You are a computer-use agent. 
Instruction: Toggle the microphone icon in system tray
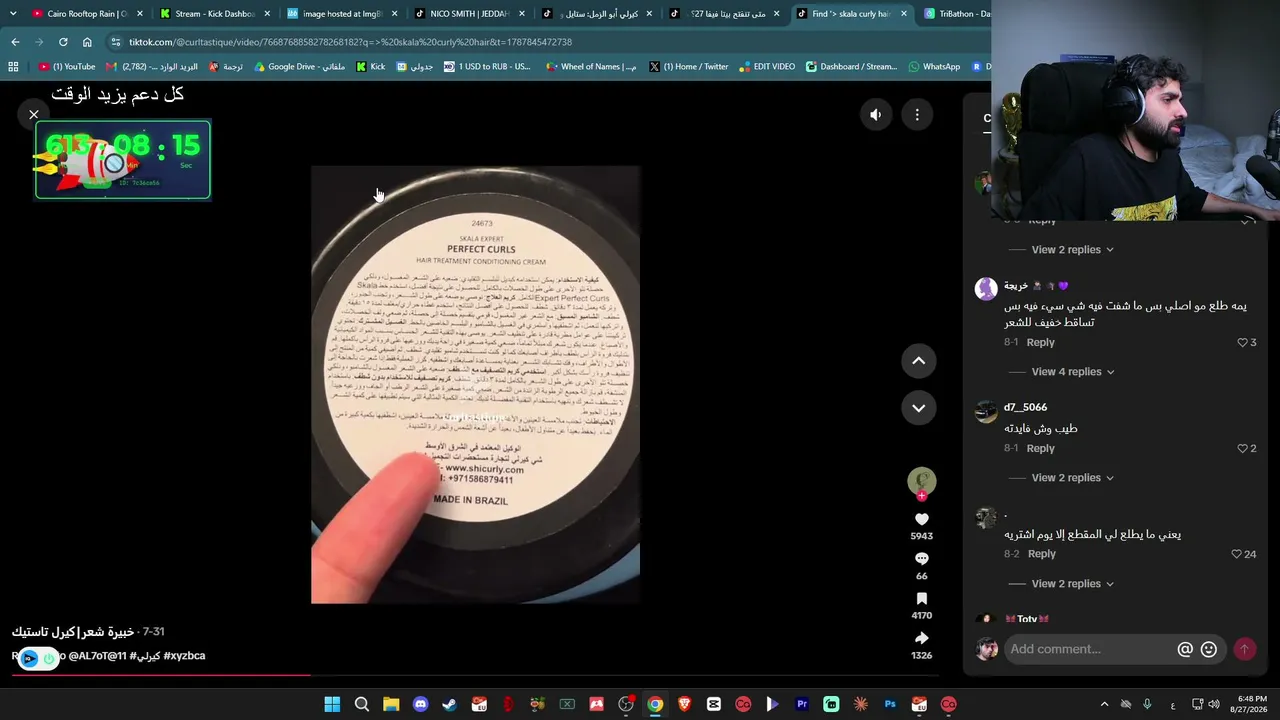pyautogui.click(x=1147, y=705)
